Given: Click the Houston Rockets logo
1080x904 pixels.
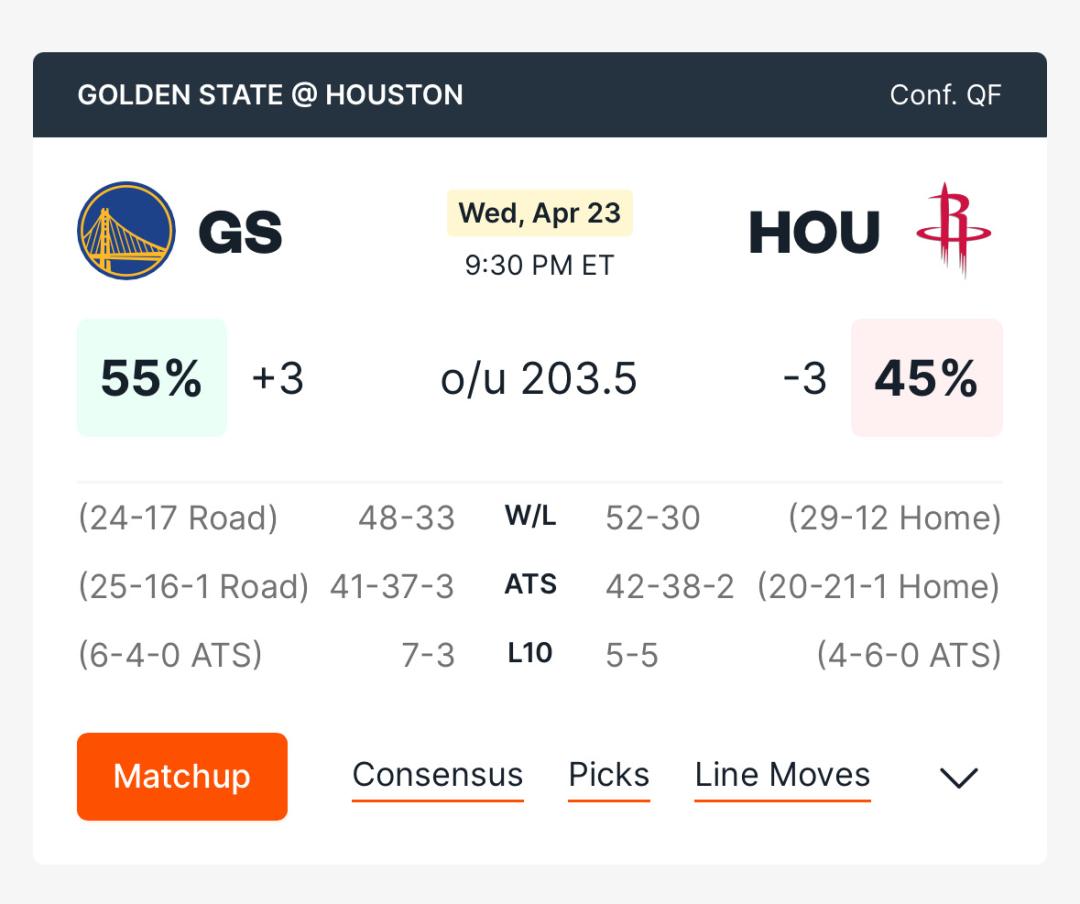Looking at the screenshot, I should 953,230.
